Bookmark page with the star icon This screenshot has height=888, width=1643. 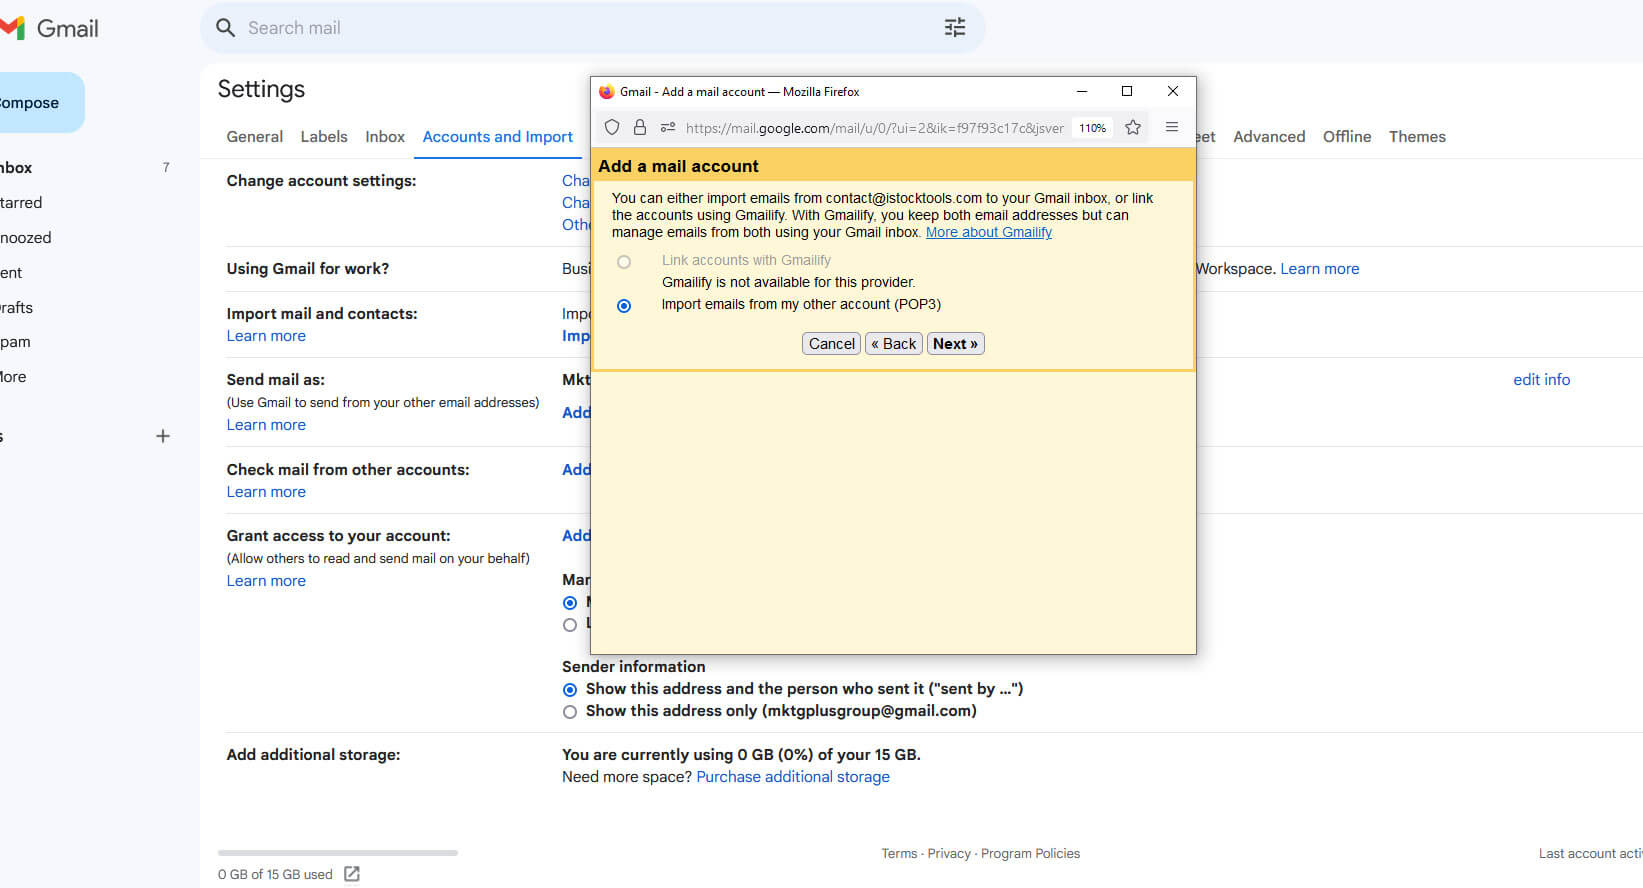[1133, 127]
